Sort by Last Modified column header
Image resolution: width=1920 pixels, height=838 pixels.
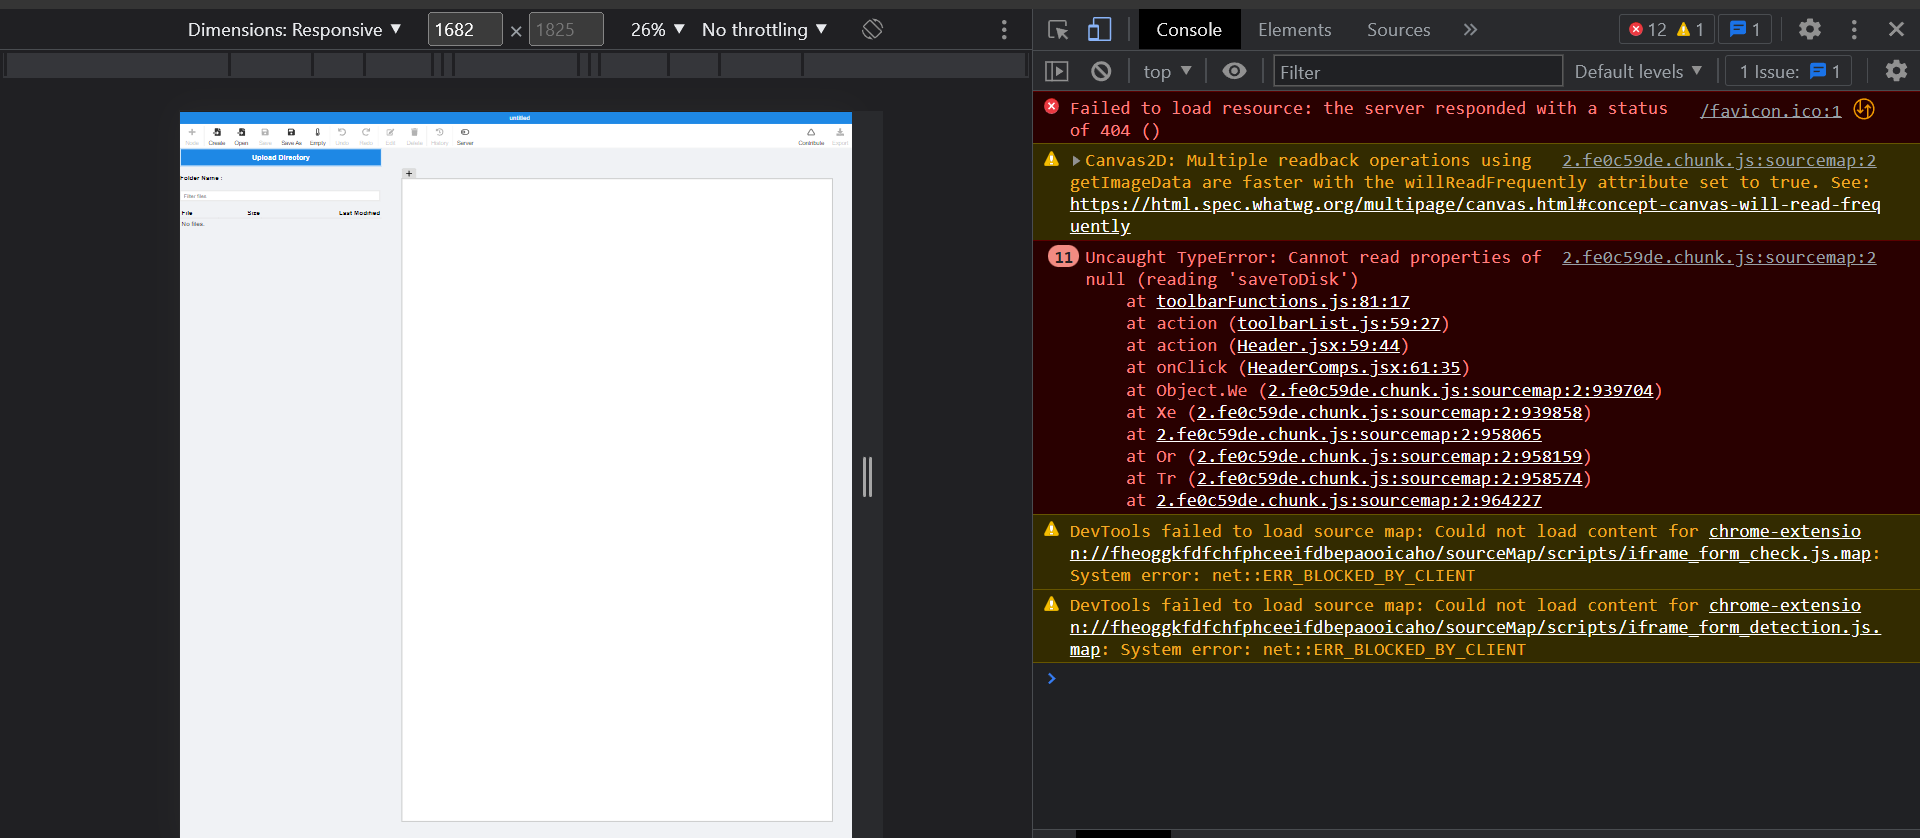(359, 213)
